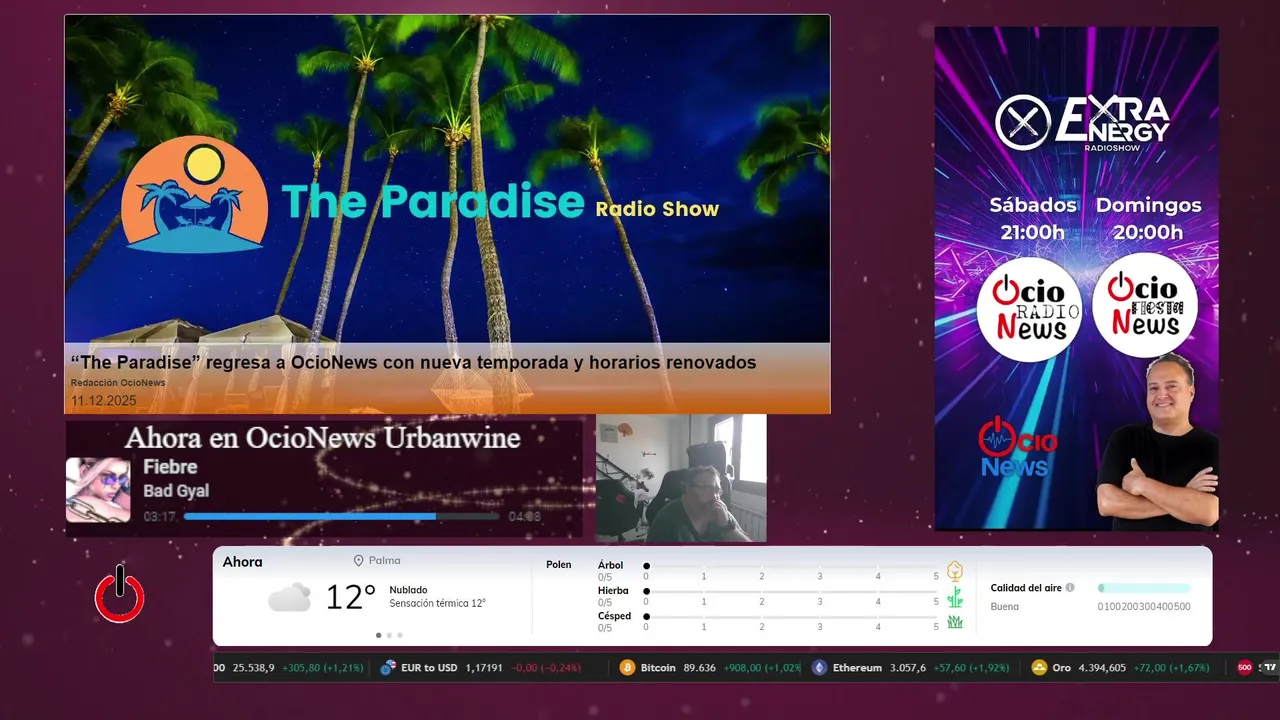The width and height of the screenshot is (1280, 720).
Task: Click the red 500 index icon in ticker
Action: (1245, 668)
